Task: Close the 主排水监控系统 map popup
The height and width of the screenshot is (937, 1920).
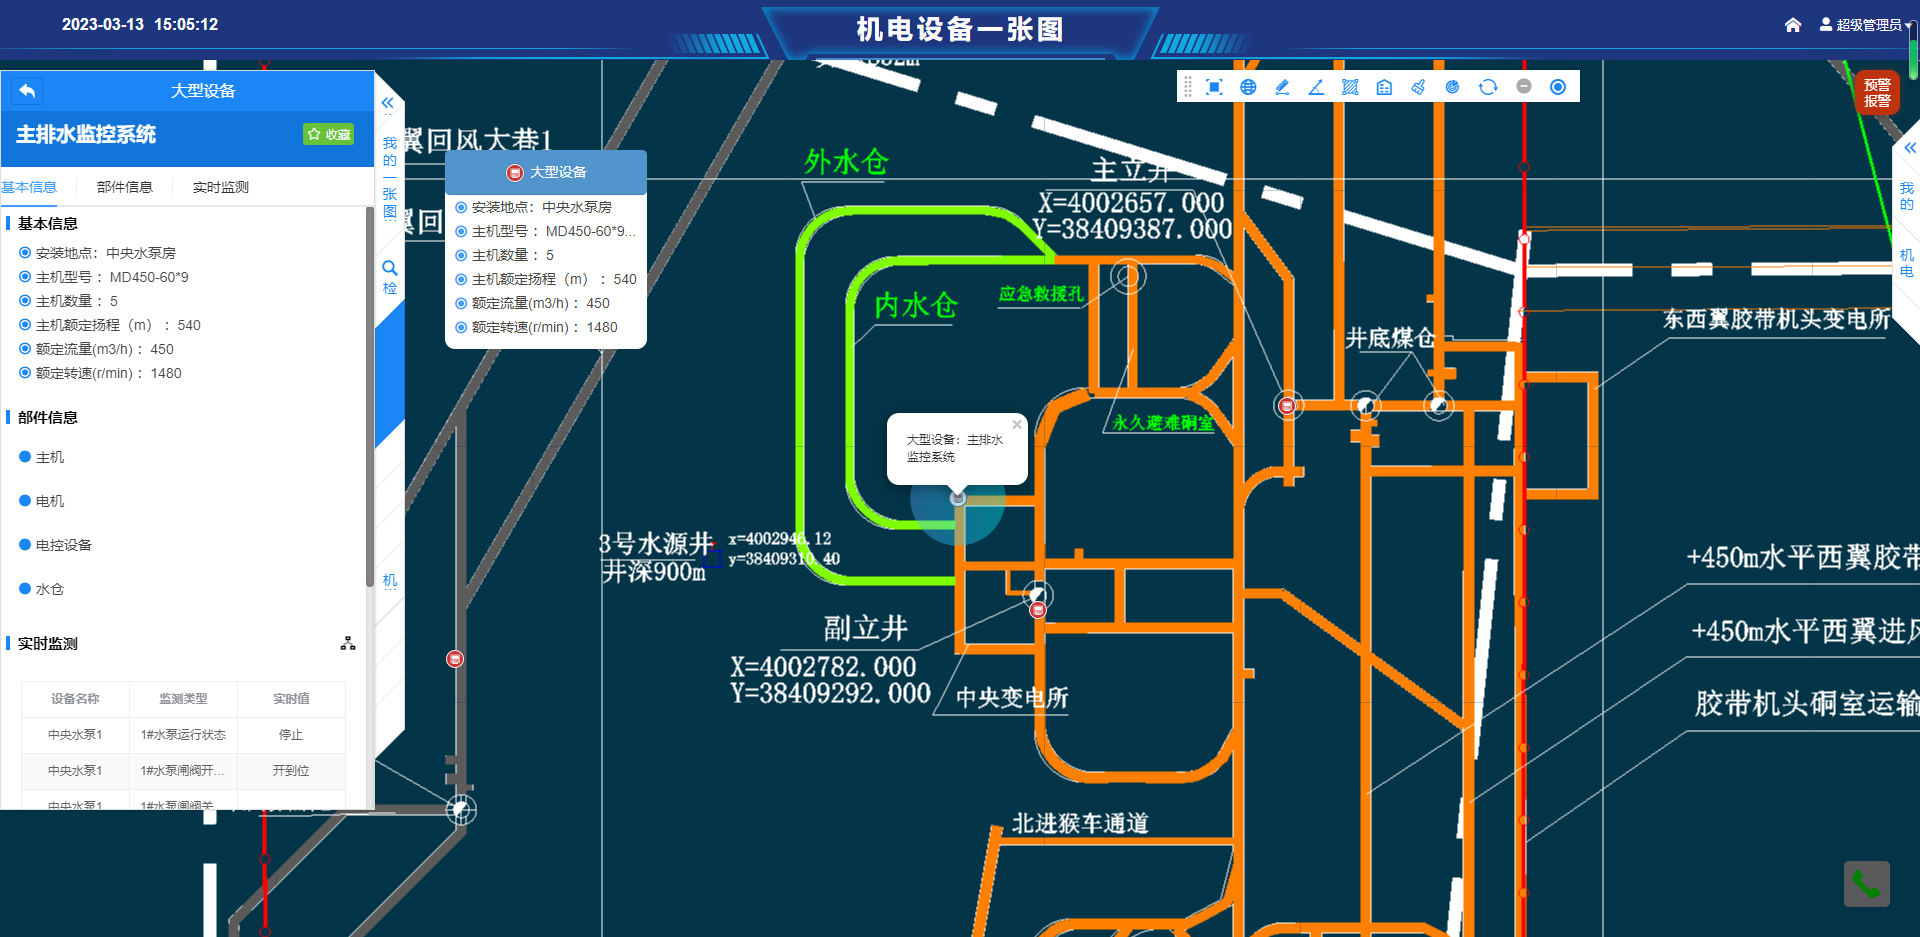Action: tap(1017, 425)
